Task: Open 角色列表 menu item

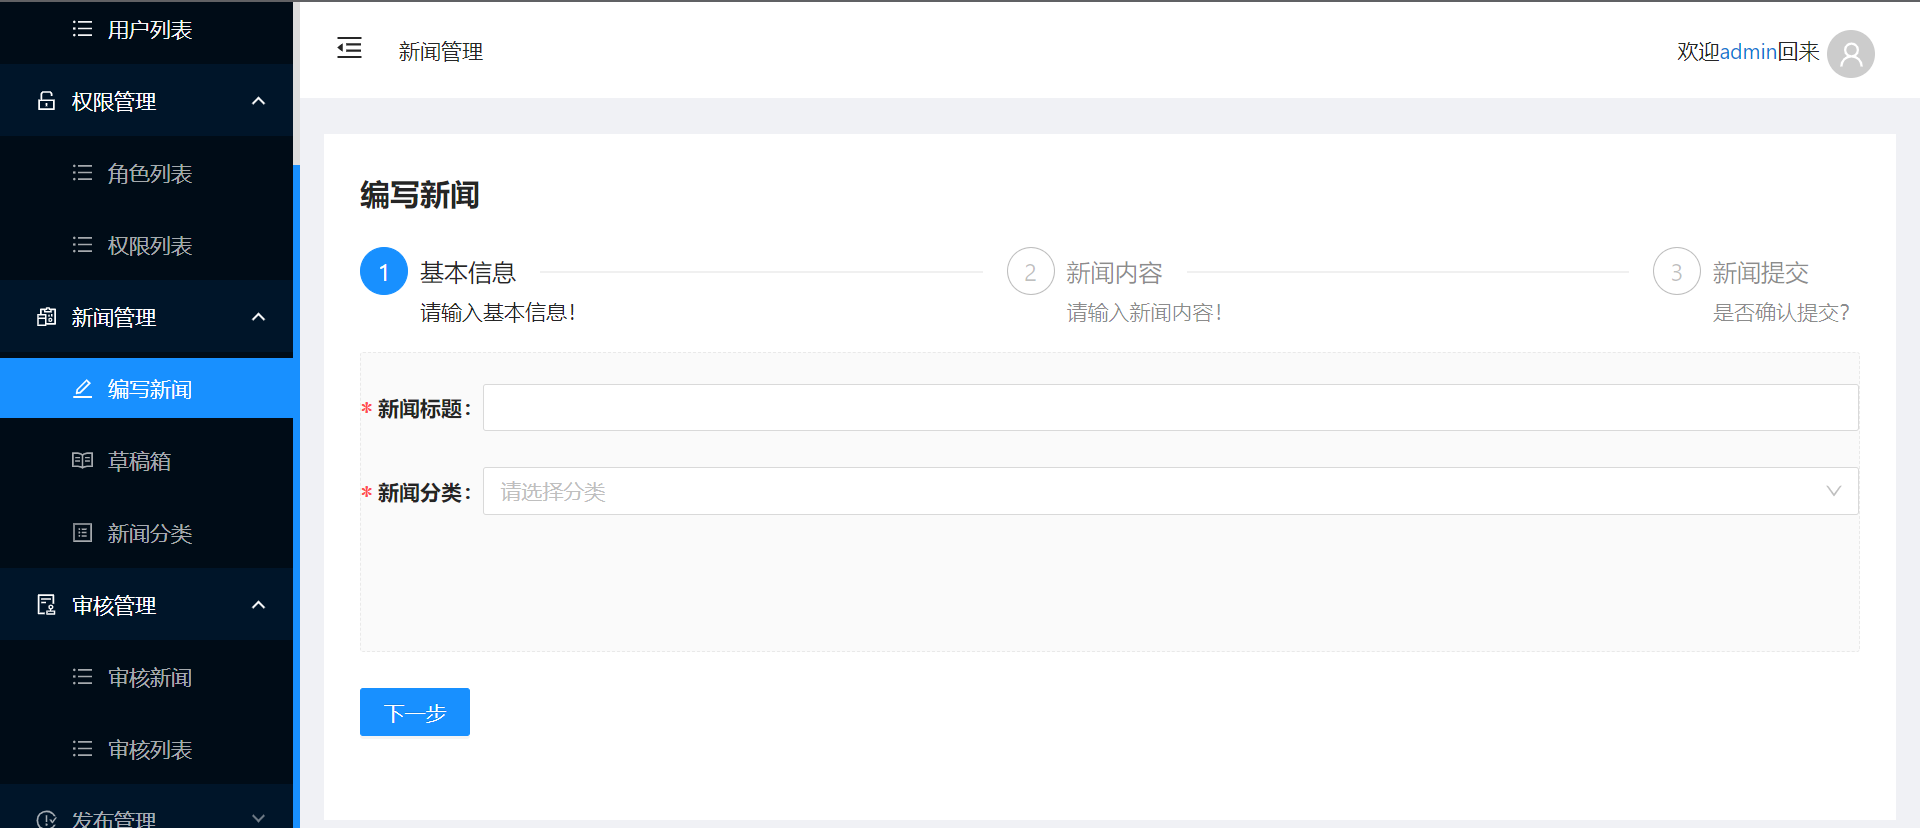Action: [x=146, y=173]
